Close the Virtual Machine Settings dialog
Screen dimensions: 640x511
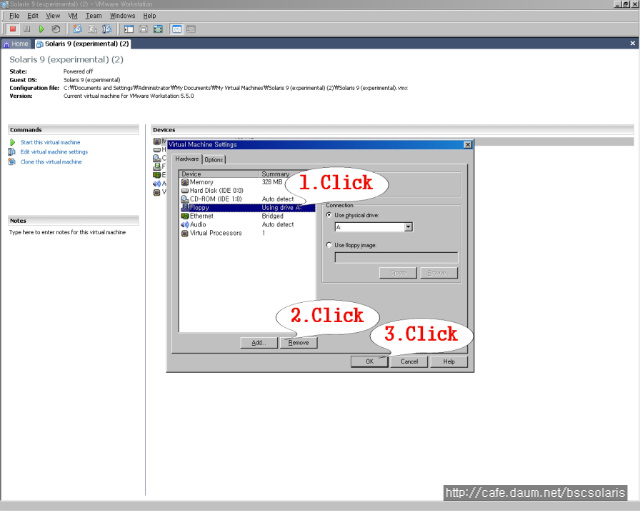[468, 144]
